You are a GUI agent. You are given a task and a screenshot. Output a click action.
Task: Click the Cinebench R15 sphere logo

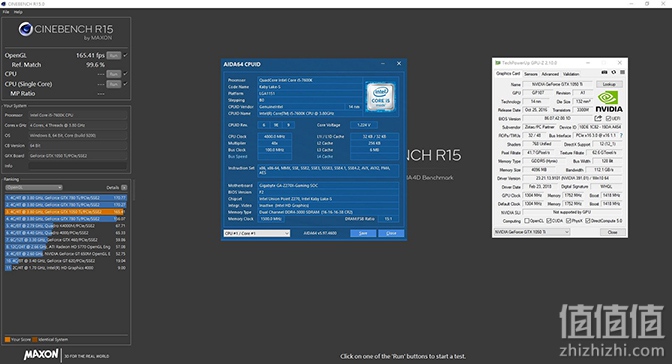[26, 29]
